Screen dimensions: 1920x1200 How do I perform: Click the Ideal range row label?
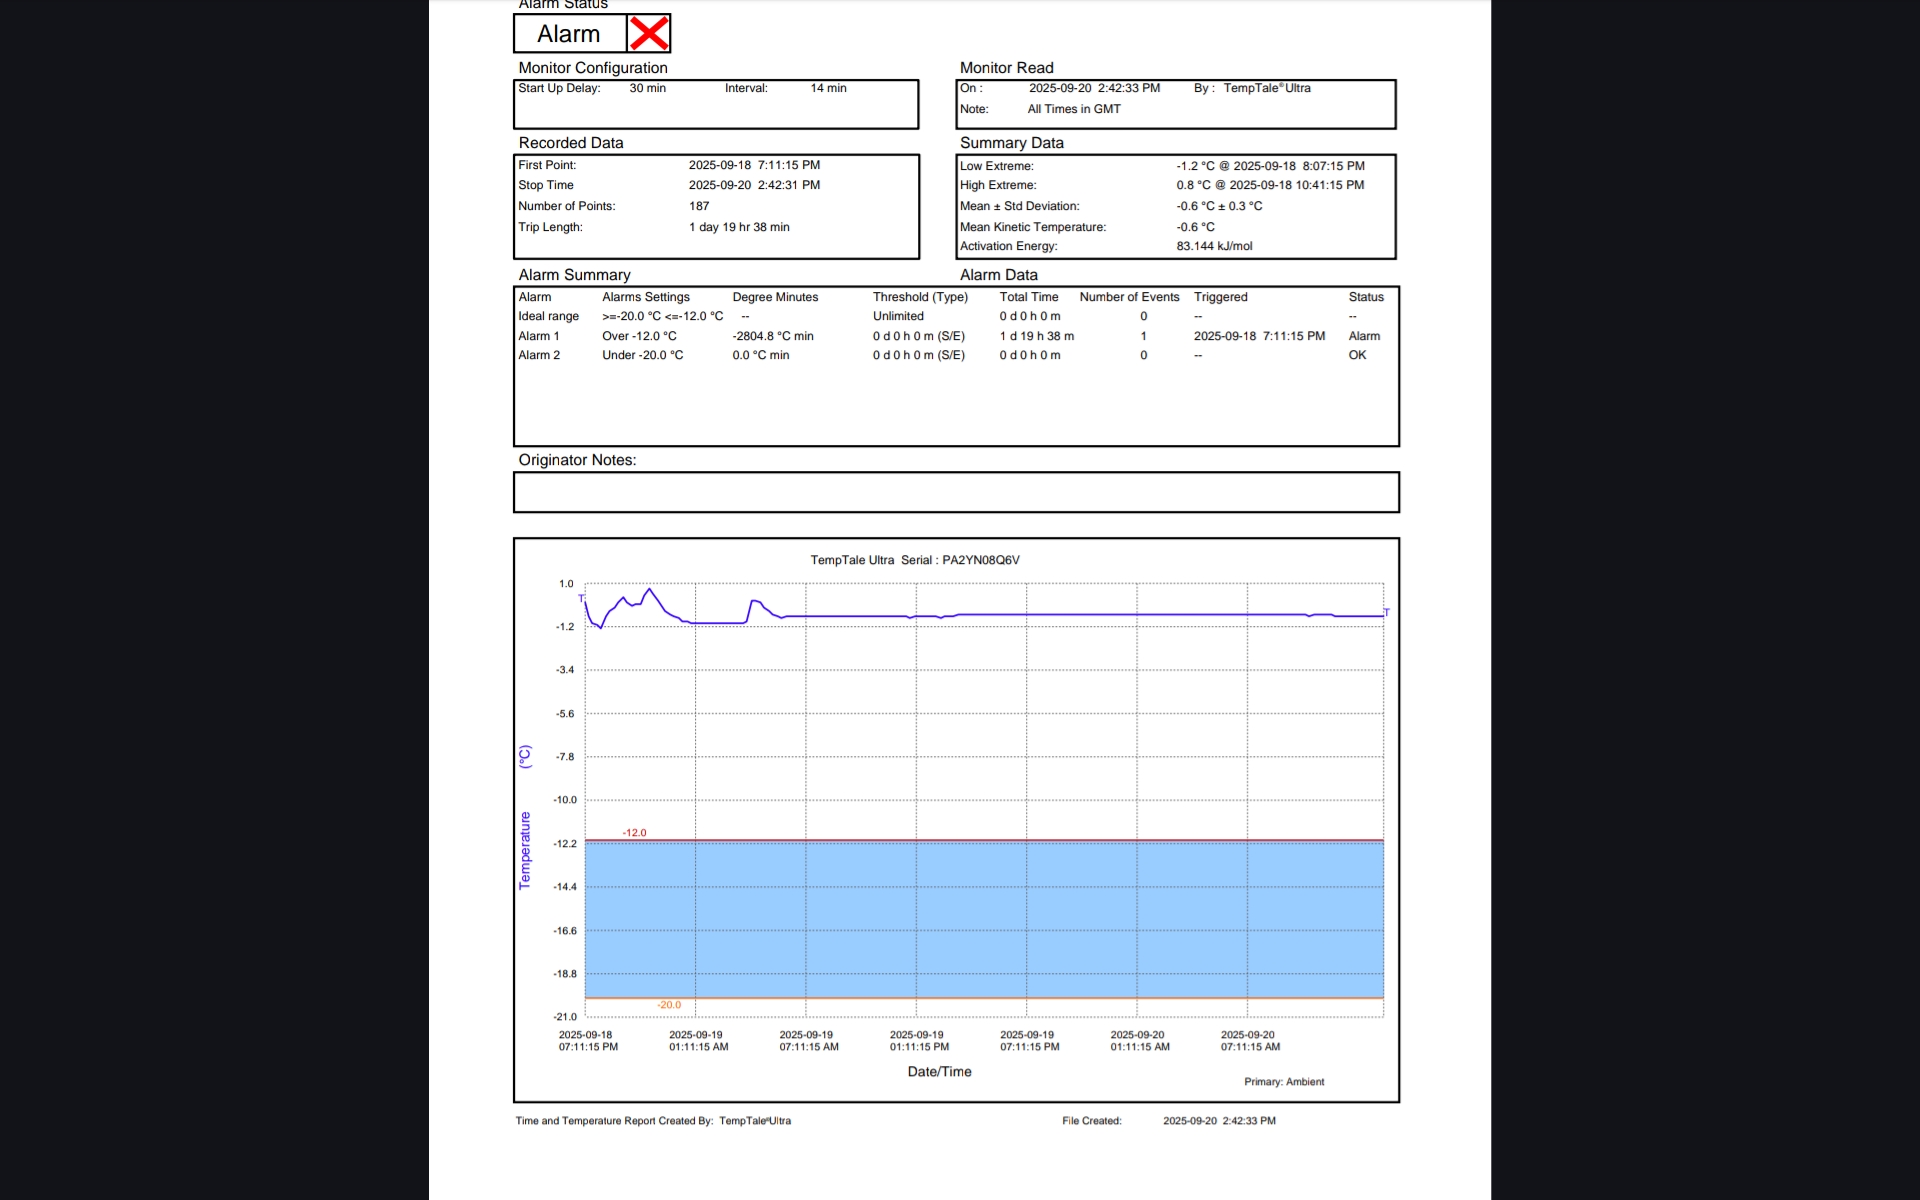coord(548,316)
